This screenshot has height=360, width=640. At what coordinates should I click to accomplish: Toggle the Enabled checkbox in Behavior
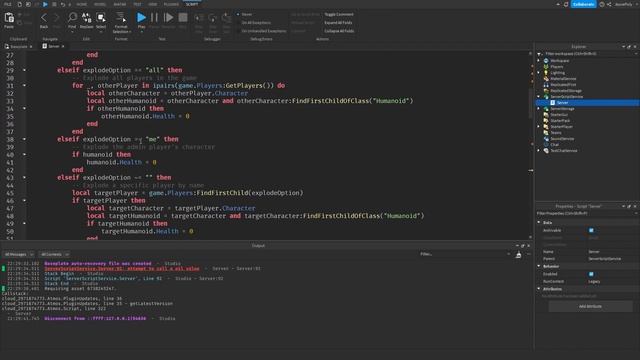[x=591, y=274]
